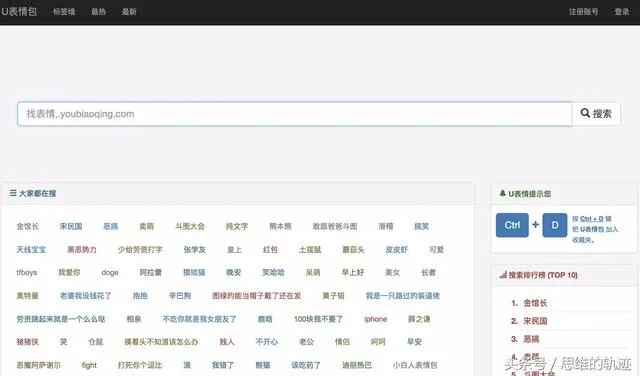Screen dimensions: 640x376
Task: Open the 迪丽热巴 tag
Action: point(357,365)
